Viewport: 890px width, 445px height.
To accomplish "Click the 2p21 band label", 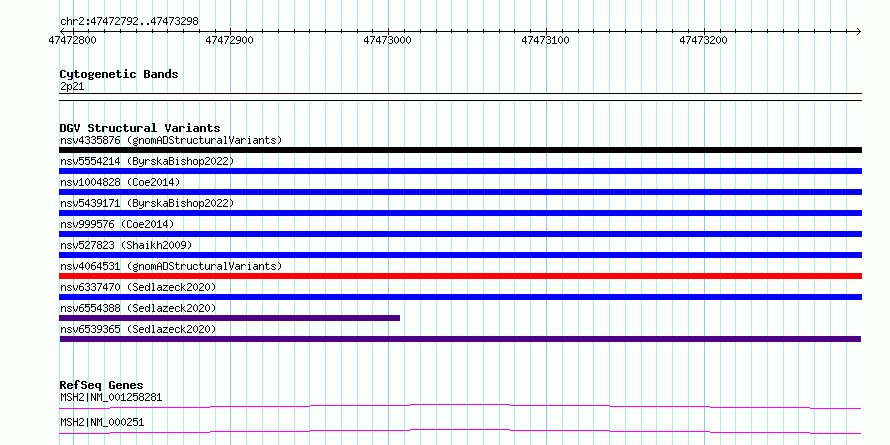I will click(72, 87).
